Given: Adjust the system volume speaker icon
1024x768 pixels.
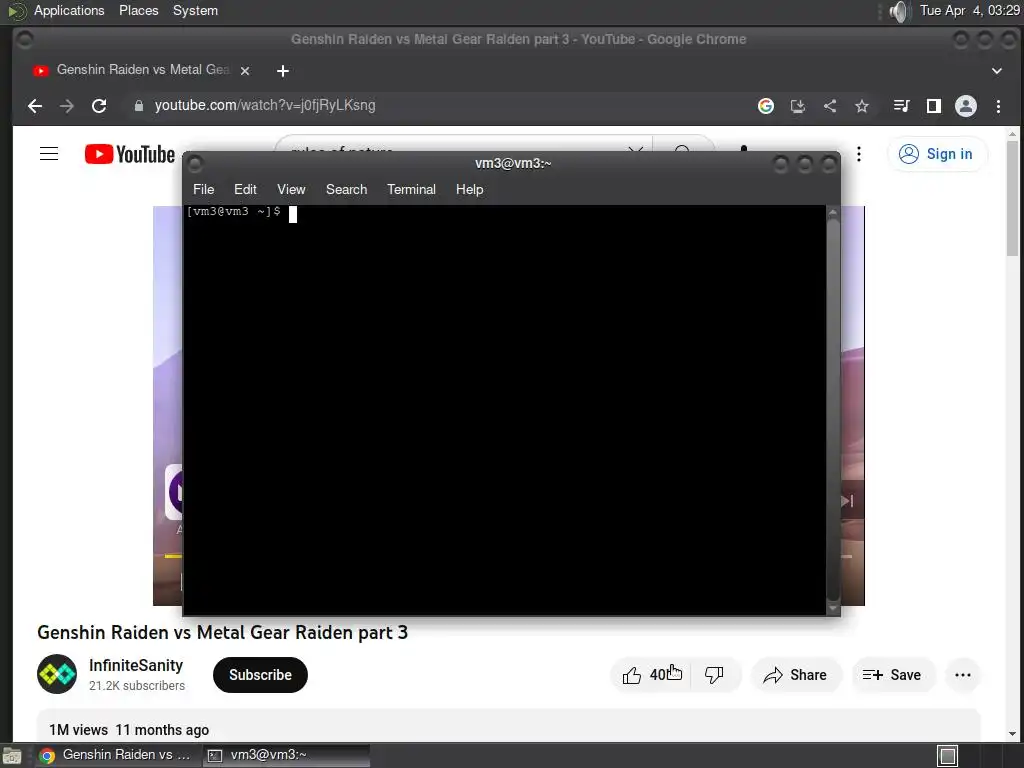Looking at the screenshot, I should pos(899,11).
